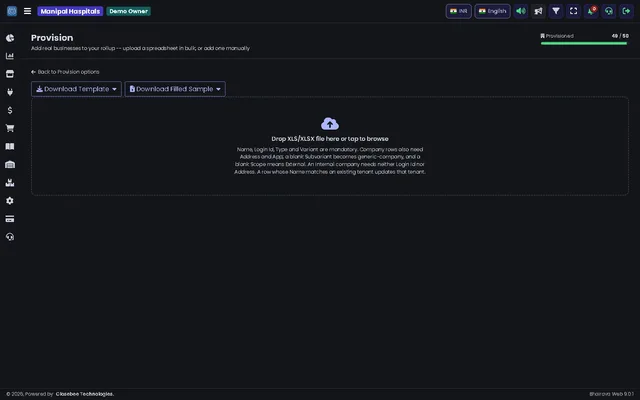Open the pie chart dashboard in sidebar
The image size is (640, 400).
(x=10, y=38)
